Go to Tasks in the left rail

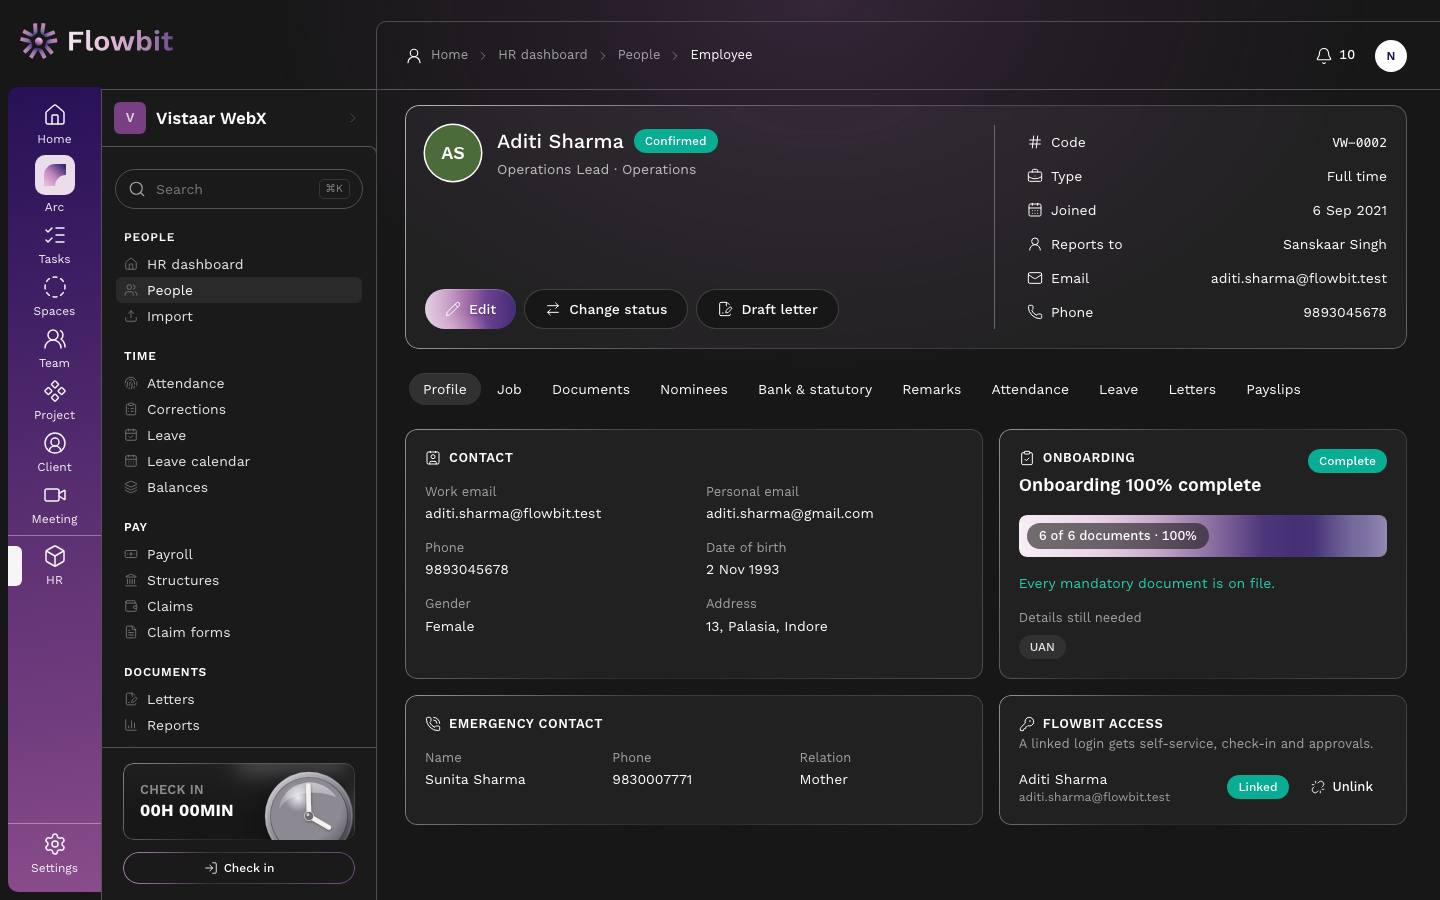(55, 245)
